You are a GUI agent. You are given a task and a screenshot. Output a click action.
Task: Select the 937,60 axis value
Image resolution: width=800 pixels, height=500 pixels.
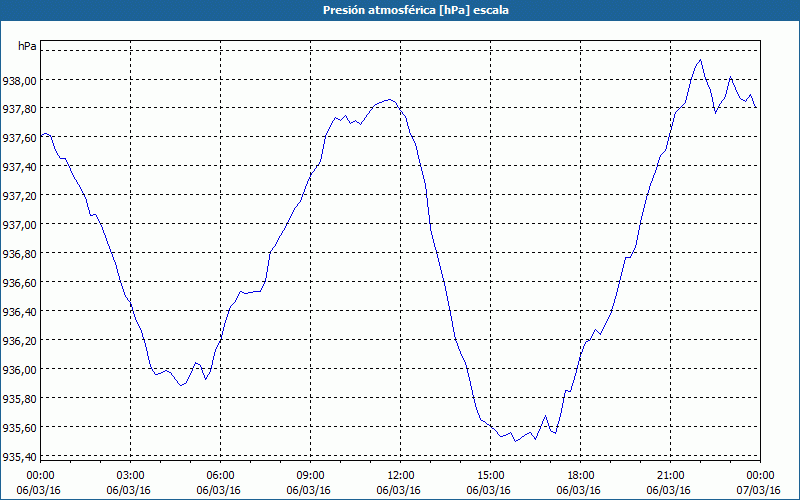click(x=19, y=138)
